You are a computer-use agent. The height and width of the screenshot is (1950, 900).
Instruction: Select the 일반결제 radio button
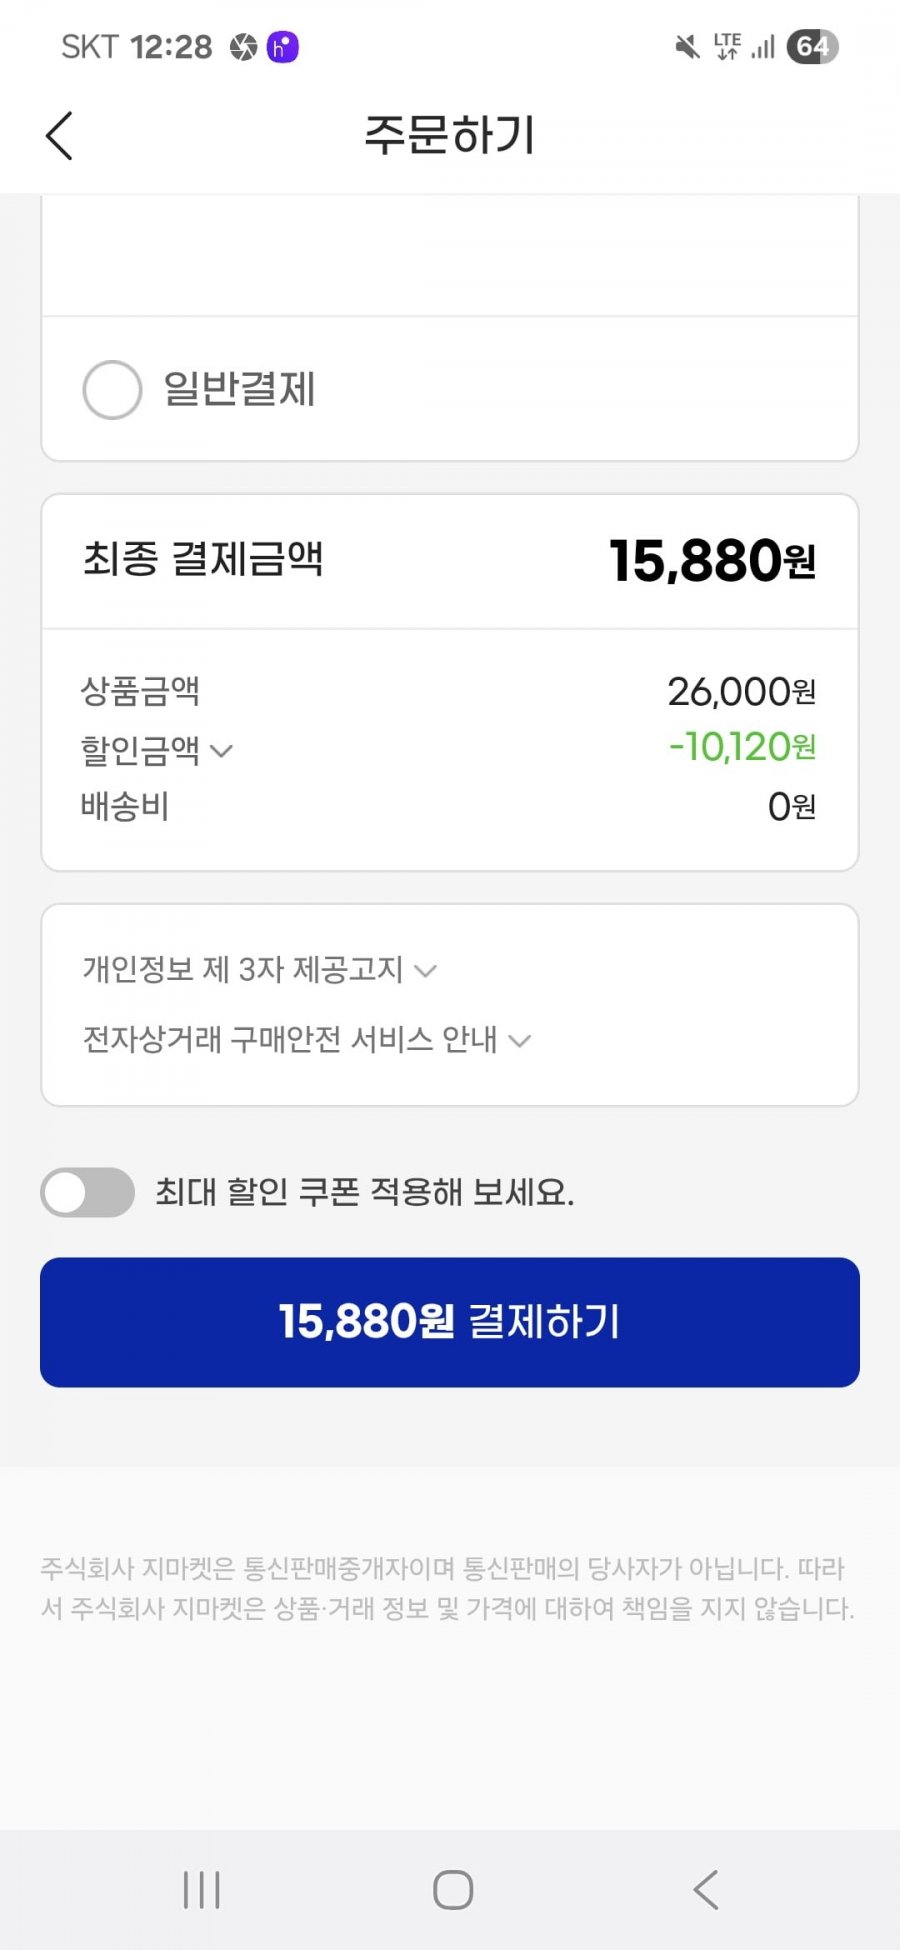click(x=112, y=389)
